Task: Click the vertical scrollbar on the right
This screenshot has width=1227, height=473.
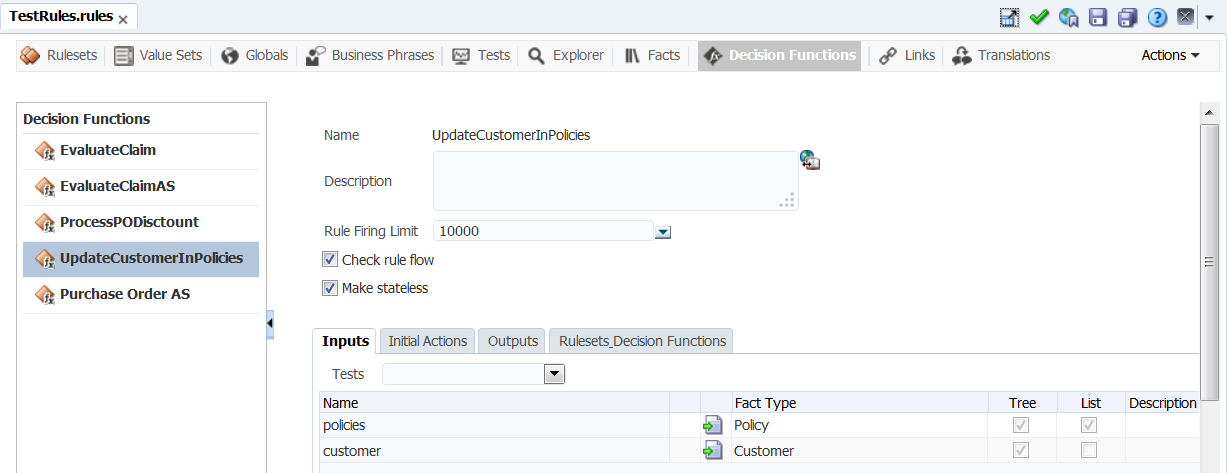Action: coord(1209,262)
